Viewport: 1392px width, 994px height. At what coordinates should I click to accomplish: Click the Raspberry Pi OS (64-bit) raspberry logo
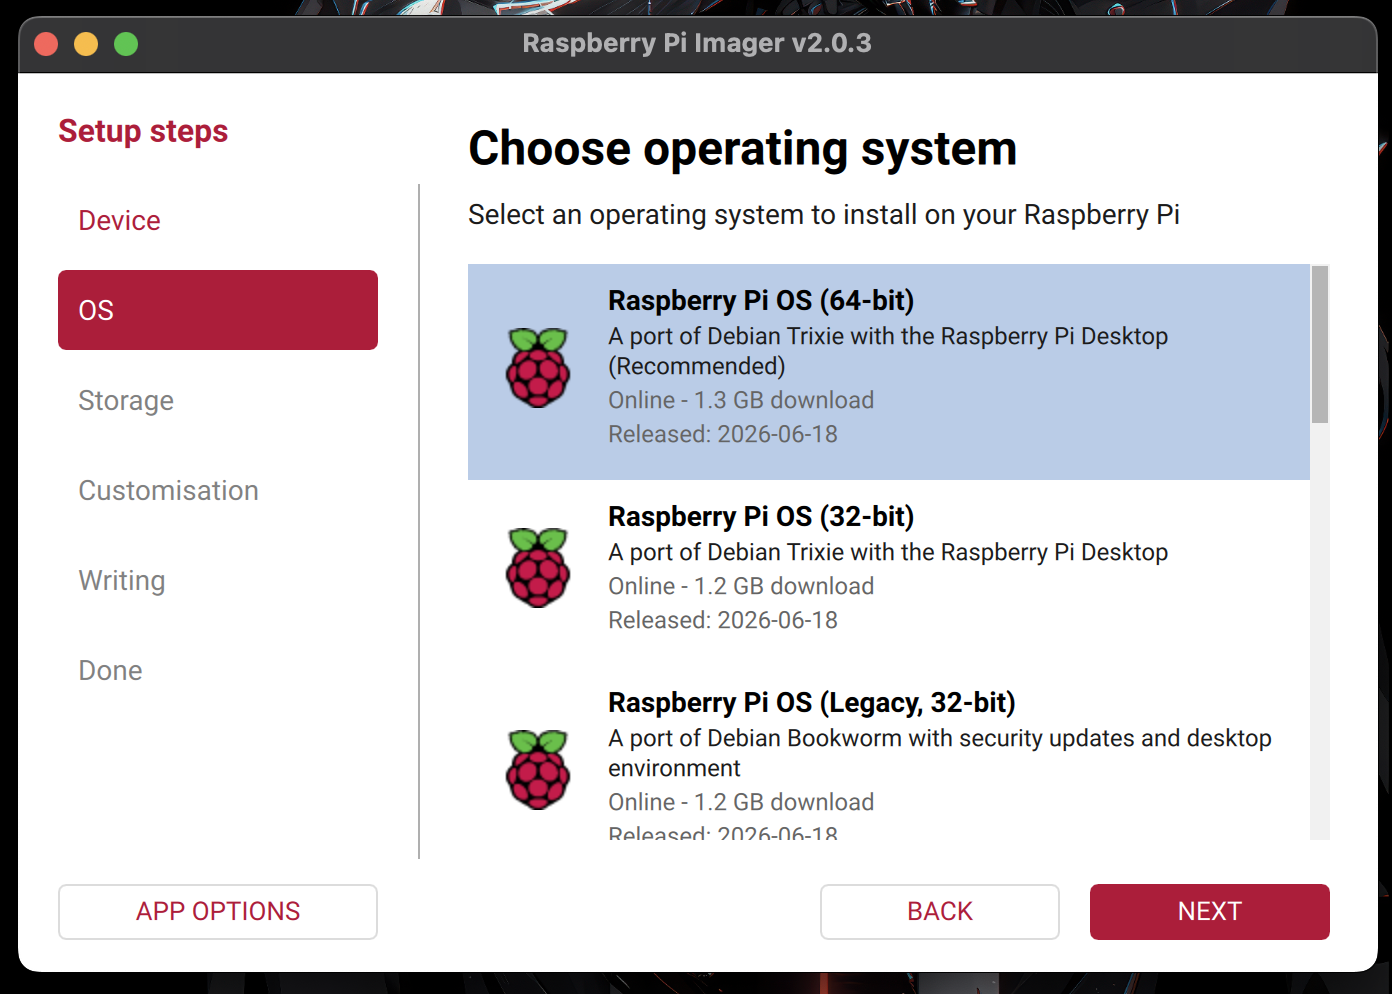[538, 367]
